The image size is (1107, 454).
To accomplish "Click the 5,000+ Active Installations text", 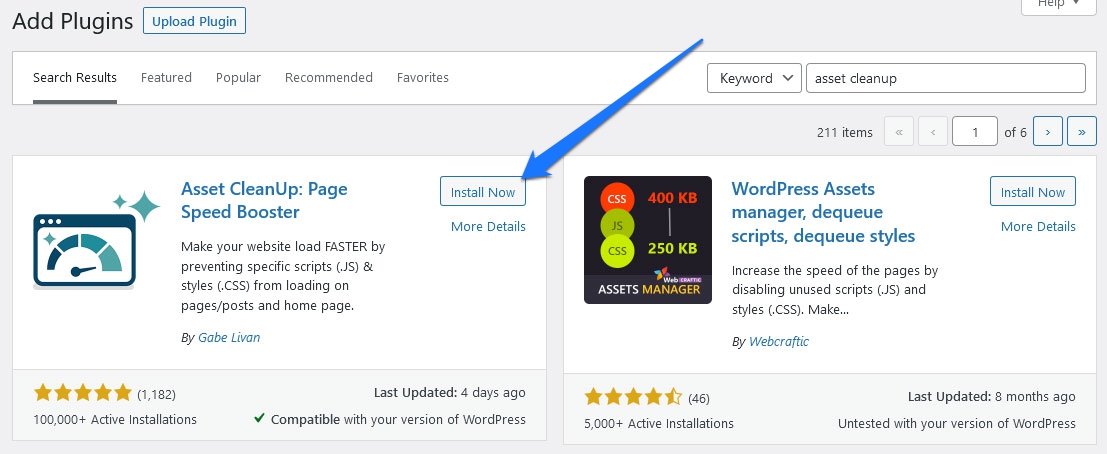I will [659, 424].
